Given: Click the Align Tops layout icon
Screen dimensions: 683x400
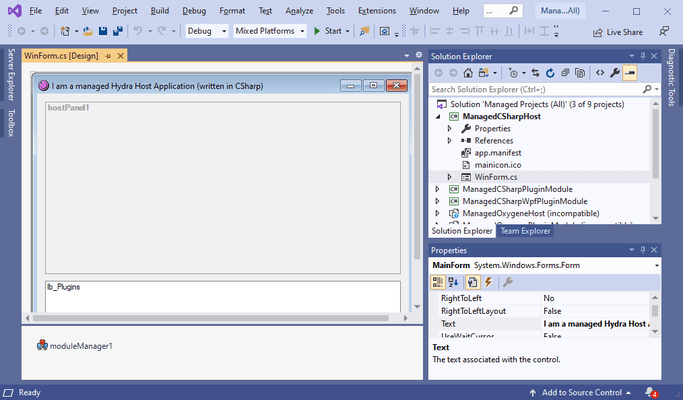Looking at the screenshot, I should click(480, 31).
